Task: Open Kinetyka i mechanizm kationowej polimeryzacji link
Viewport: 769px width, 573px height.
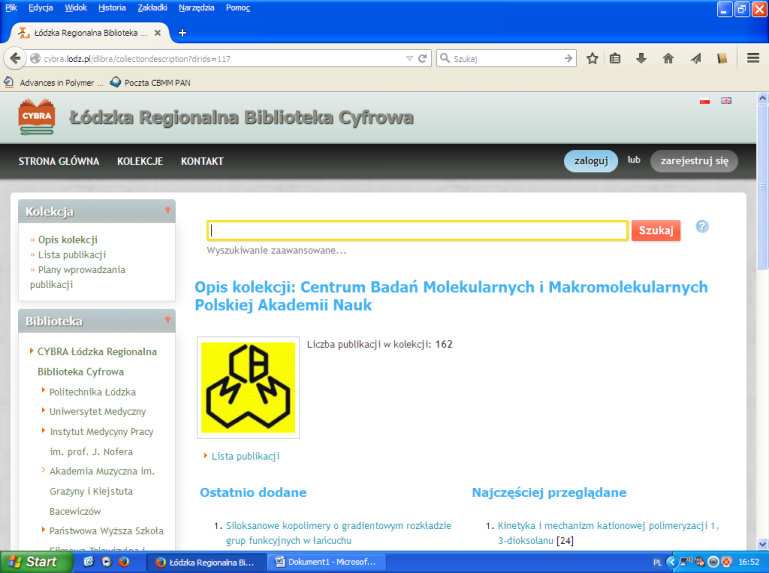Action: coord(608,533)
